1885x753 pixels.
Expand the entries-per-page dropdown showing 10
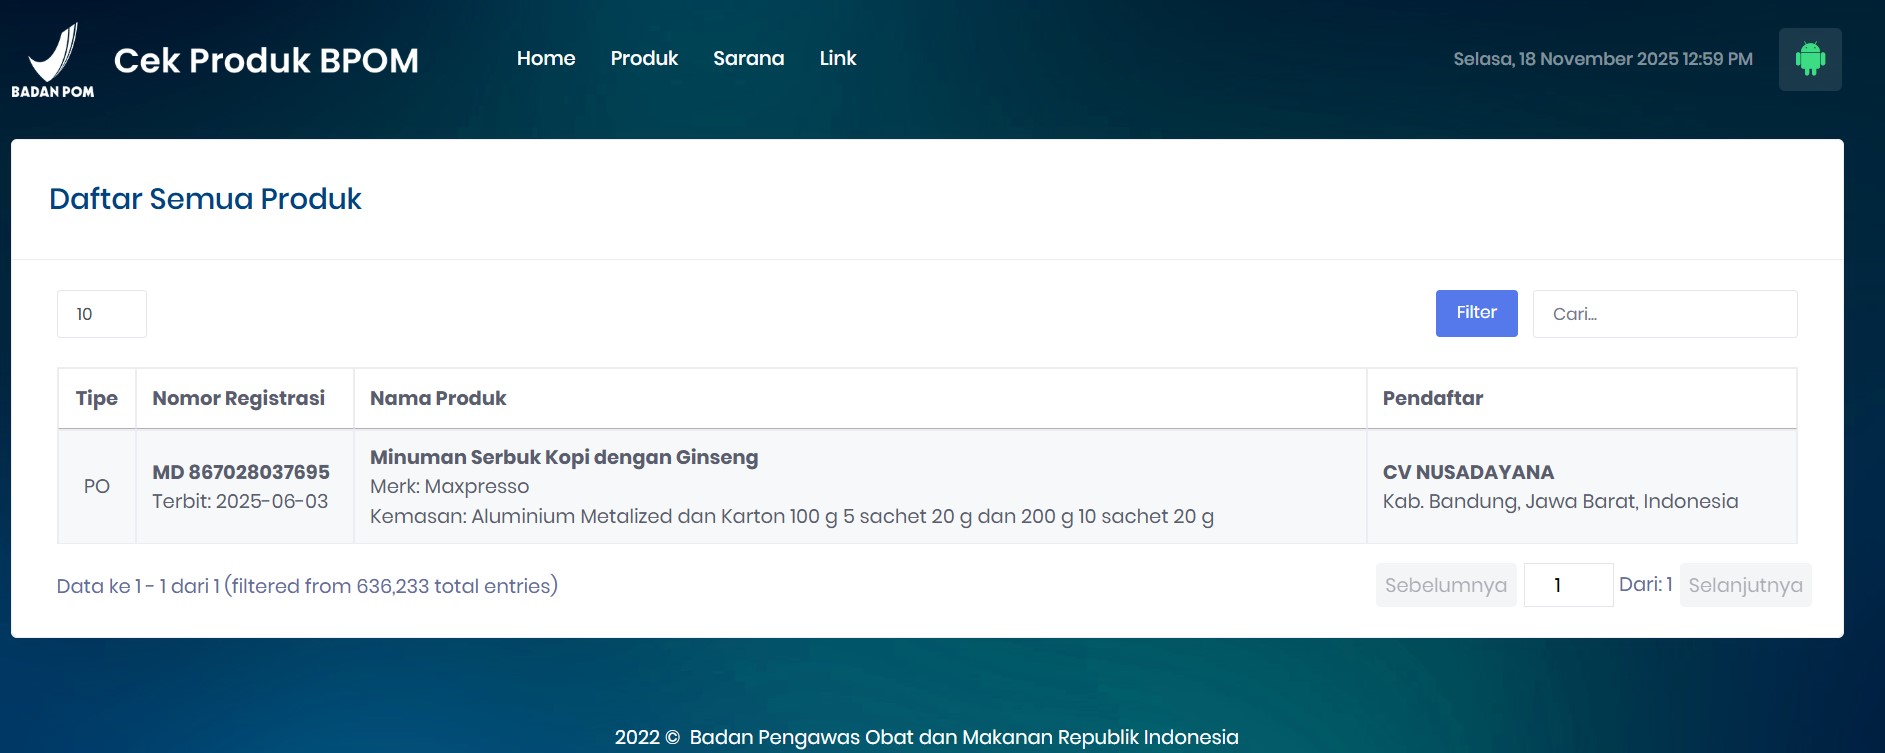pos(102,314)
